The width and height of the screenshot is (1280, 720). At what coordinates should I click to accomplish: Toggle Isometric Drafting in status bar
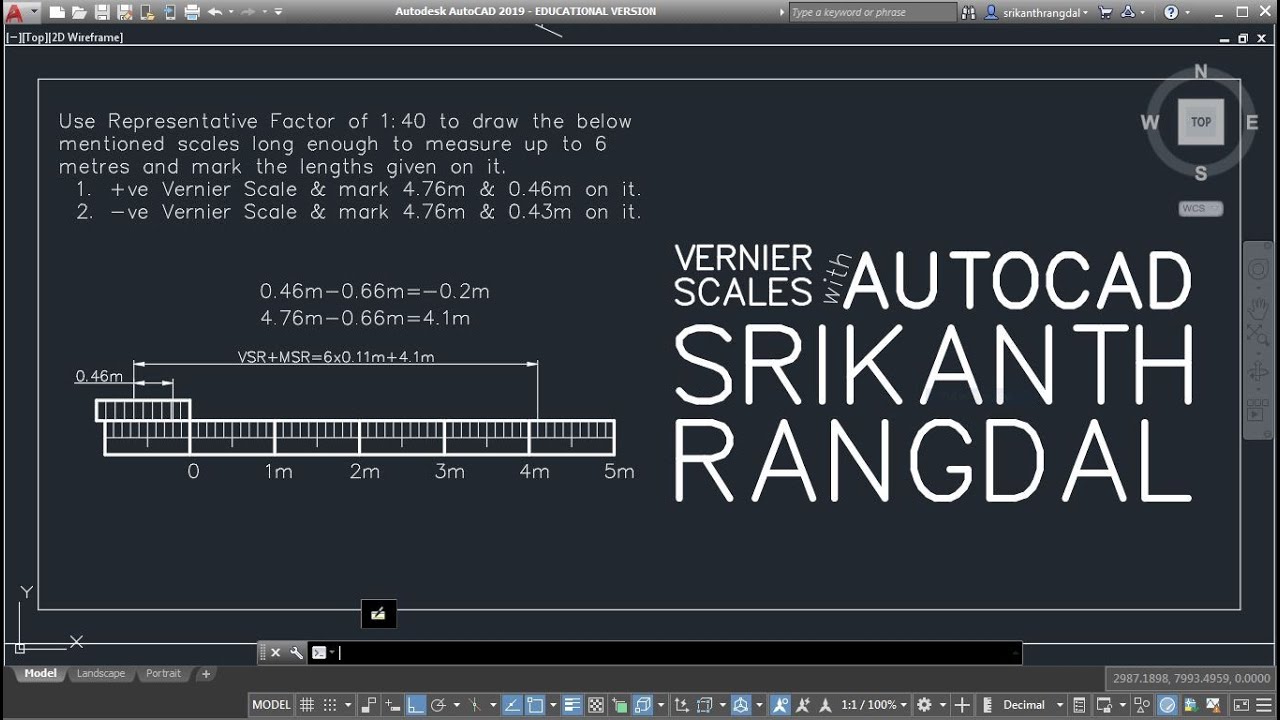[x=474, y=705]
